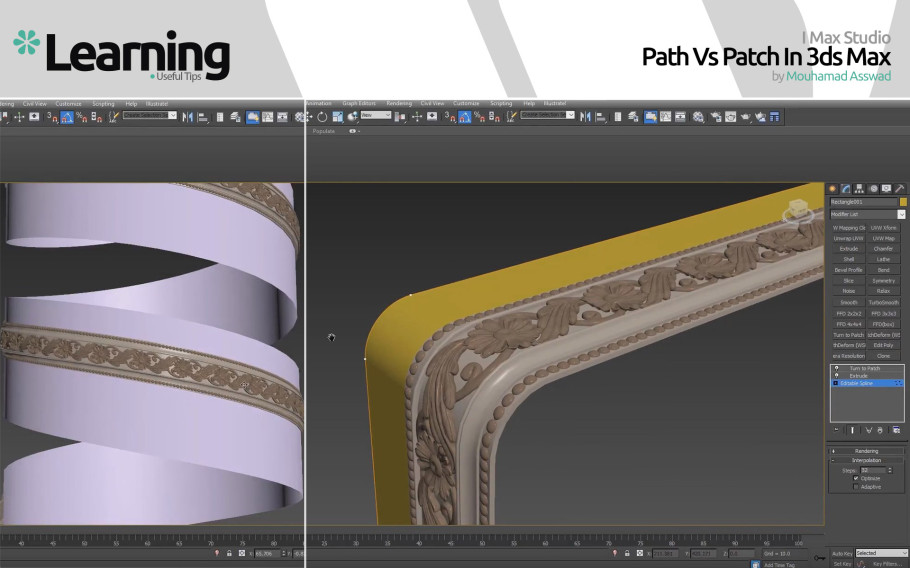Open the Display command panel tab

point(886,189)
